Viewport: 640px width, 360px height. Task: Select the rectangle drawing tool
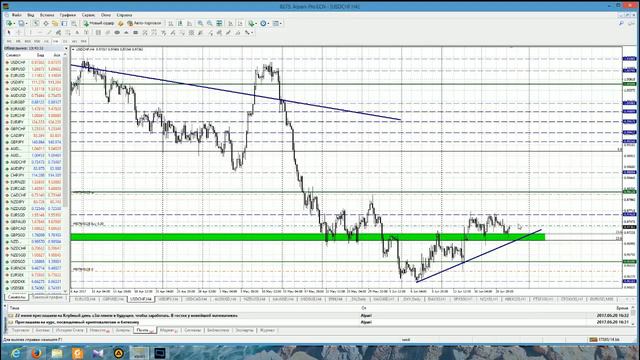coord(135,32)
